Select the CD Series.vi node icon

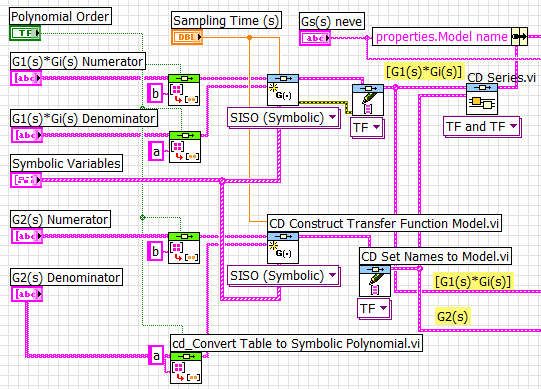pos(482,99)
